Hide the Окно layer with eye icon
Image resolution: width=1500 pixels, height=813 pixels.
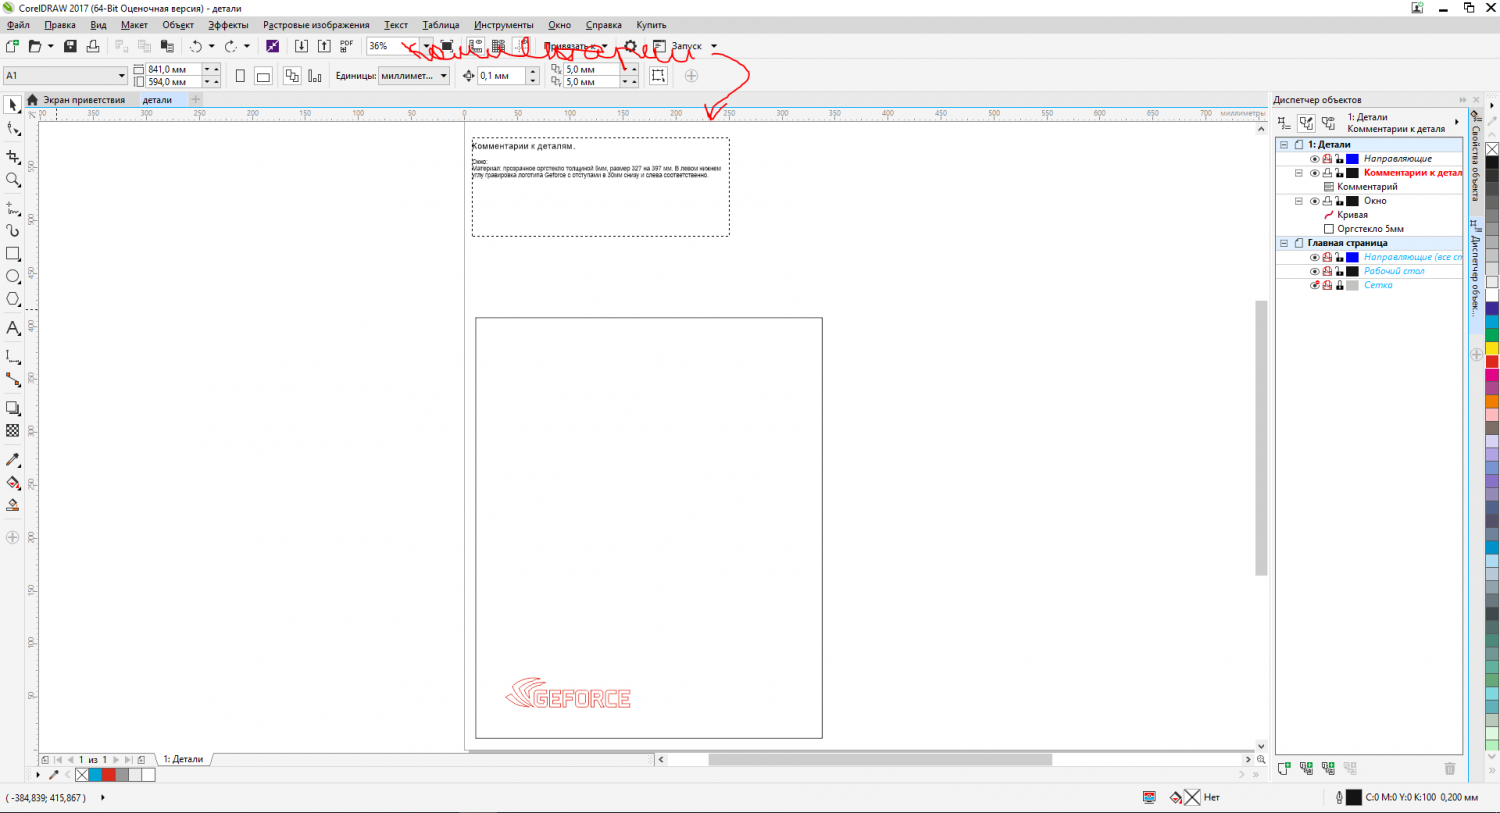(x=1315, y=201)
